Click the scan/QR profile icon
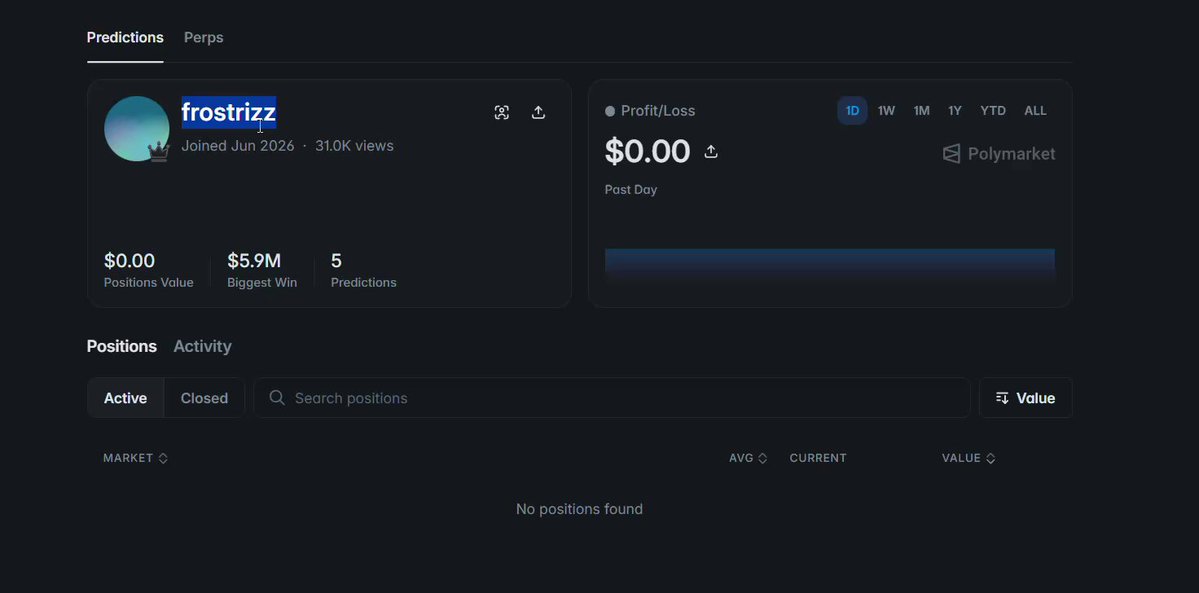The height and width of the screenshot is (593, 1199). (x=502, y=112)
